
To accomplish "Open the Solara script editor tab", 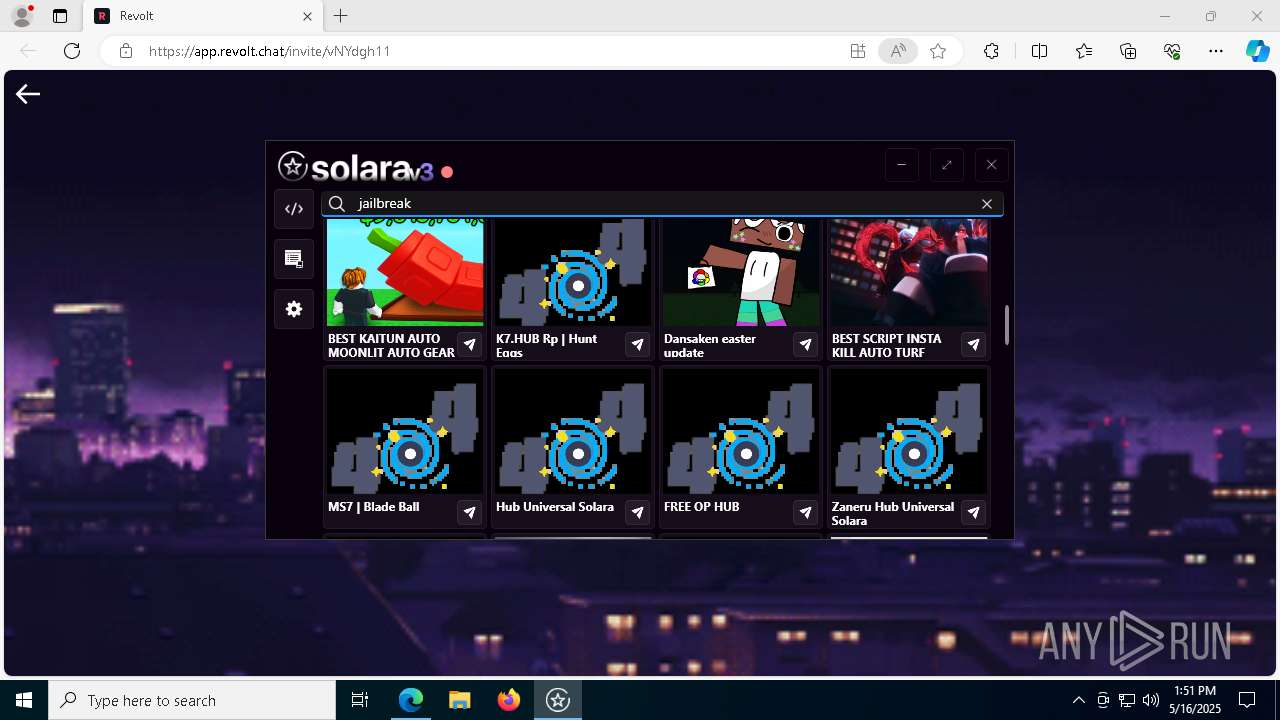I will pos(294,209).
